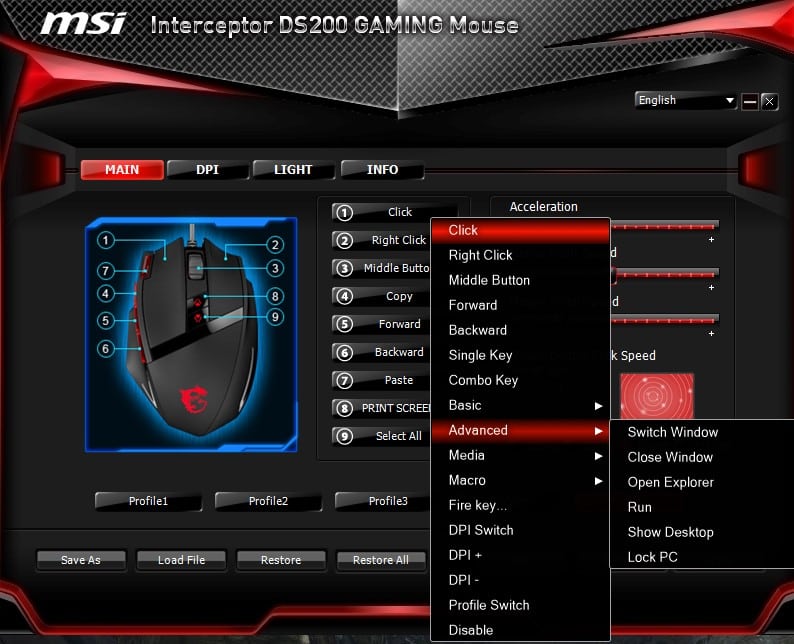Viewport: 794px width, 644px height.
Task: Choose Open Explorer from Advanced submenu
Action: click(702, 482)
